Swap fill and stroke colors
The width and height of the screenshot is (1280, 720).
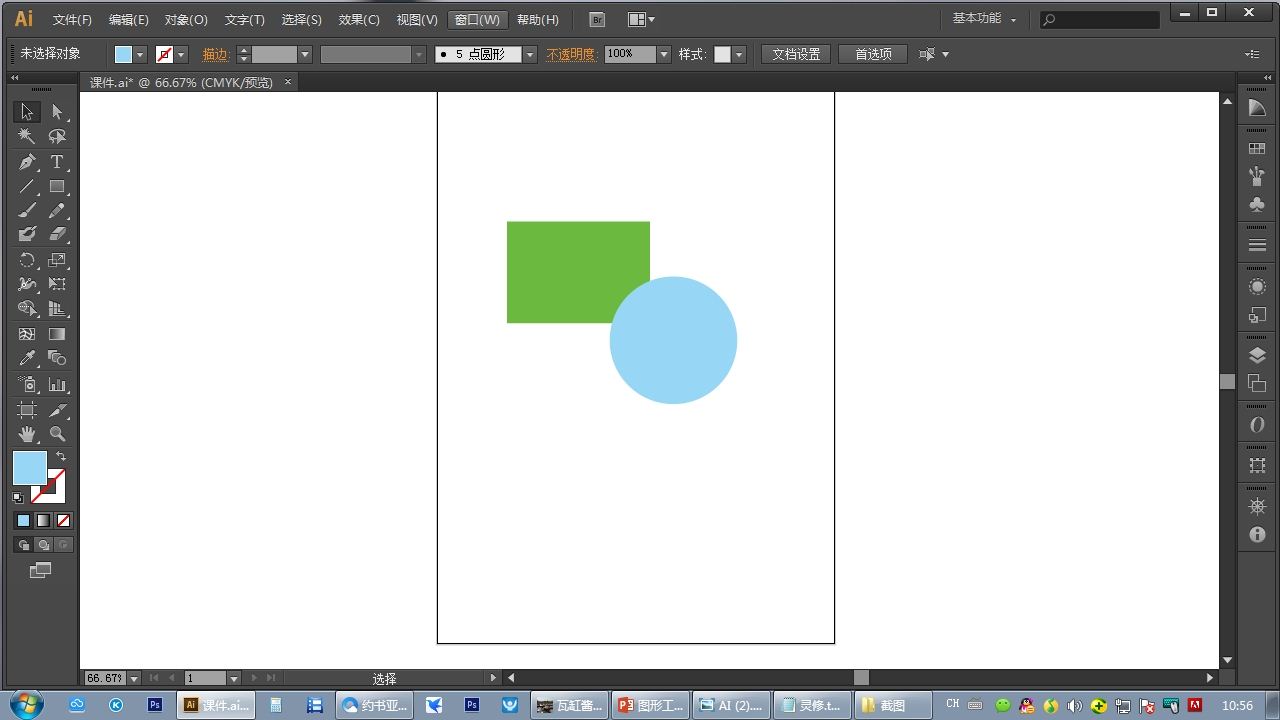pyautogui.click(x=61, y=456)
